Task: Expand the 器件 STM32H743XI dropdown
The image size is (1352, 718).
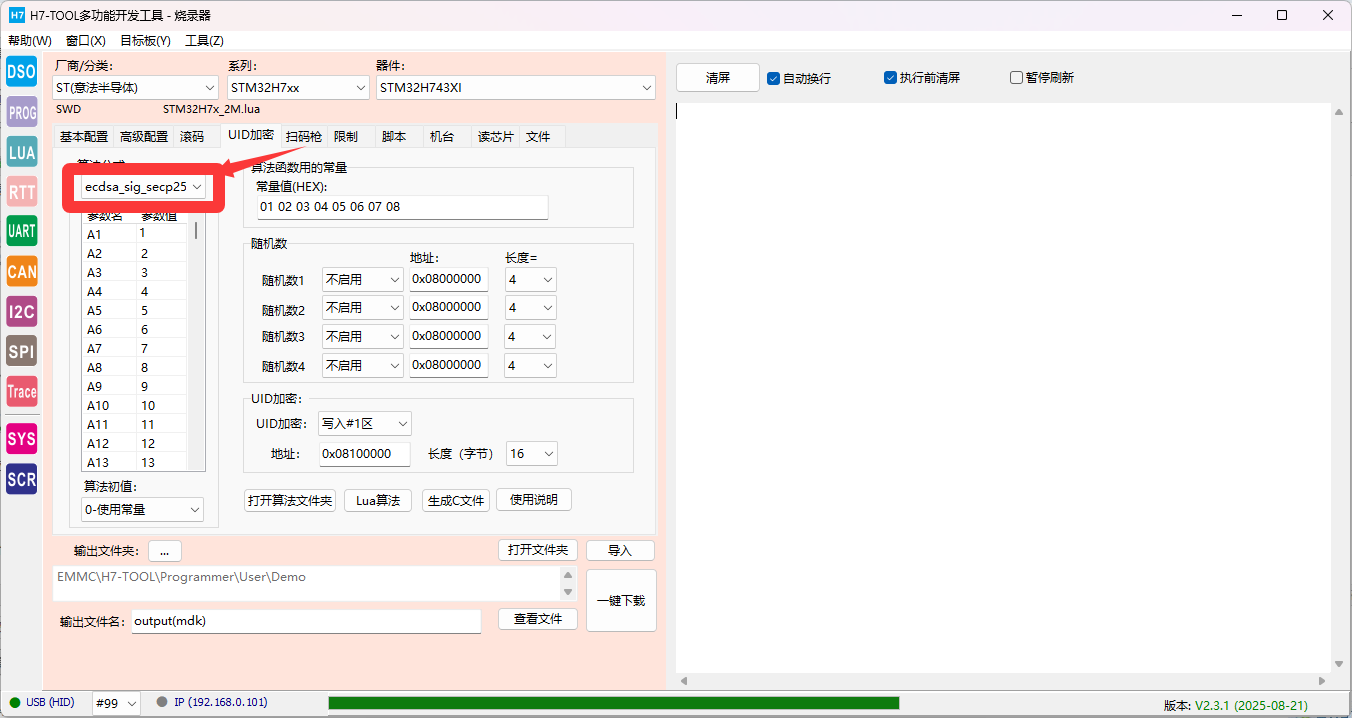Action: pyautogui.click(x=515, y=88)
